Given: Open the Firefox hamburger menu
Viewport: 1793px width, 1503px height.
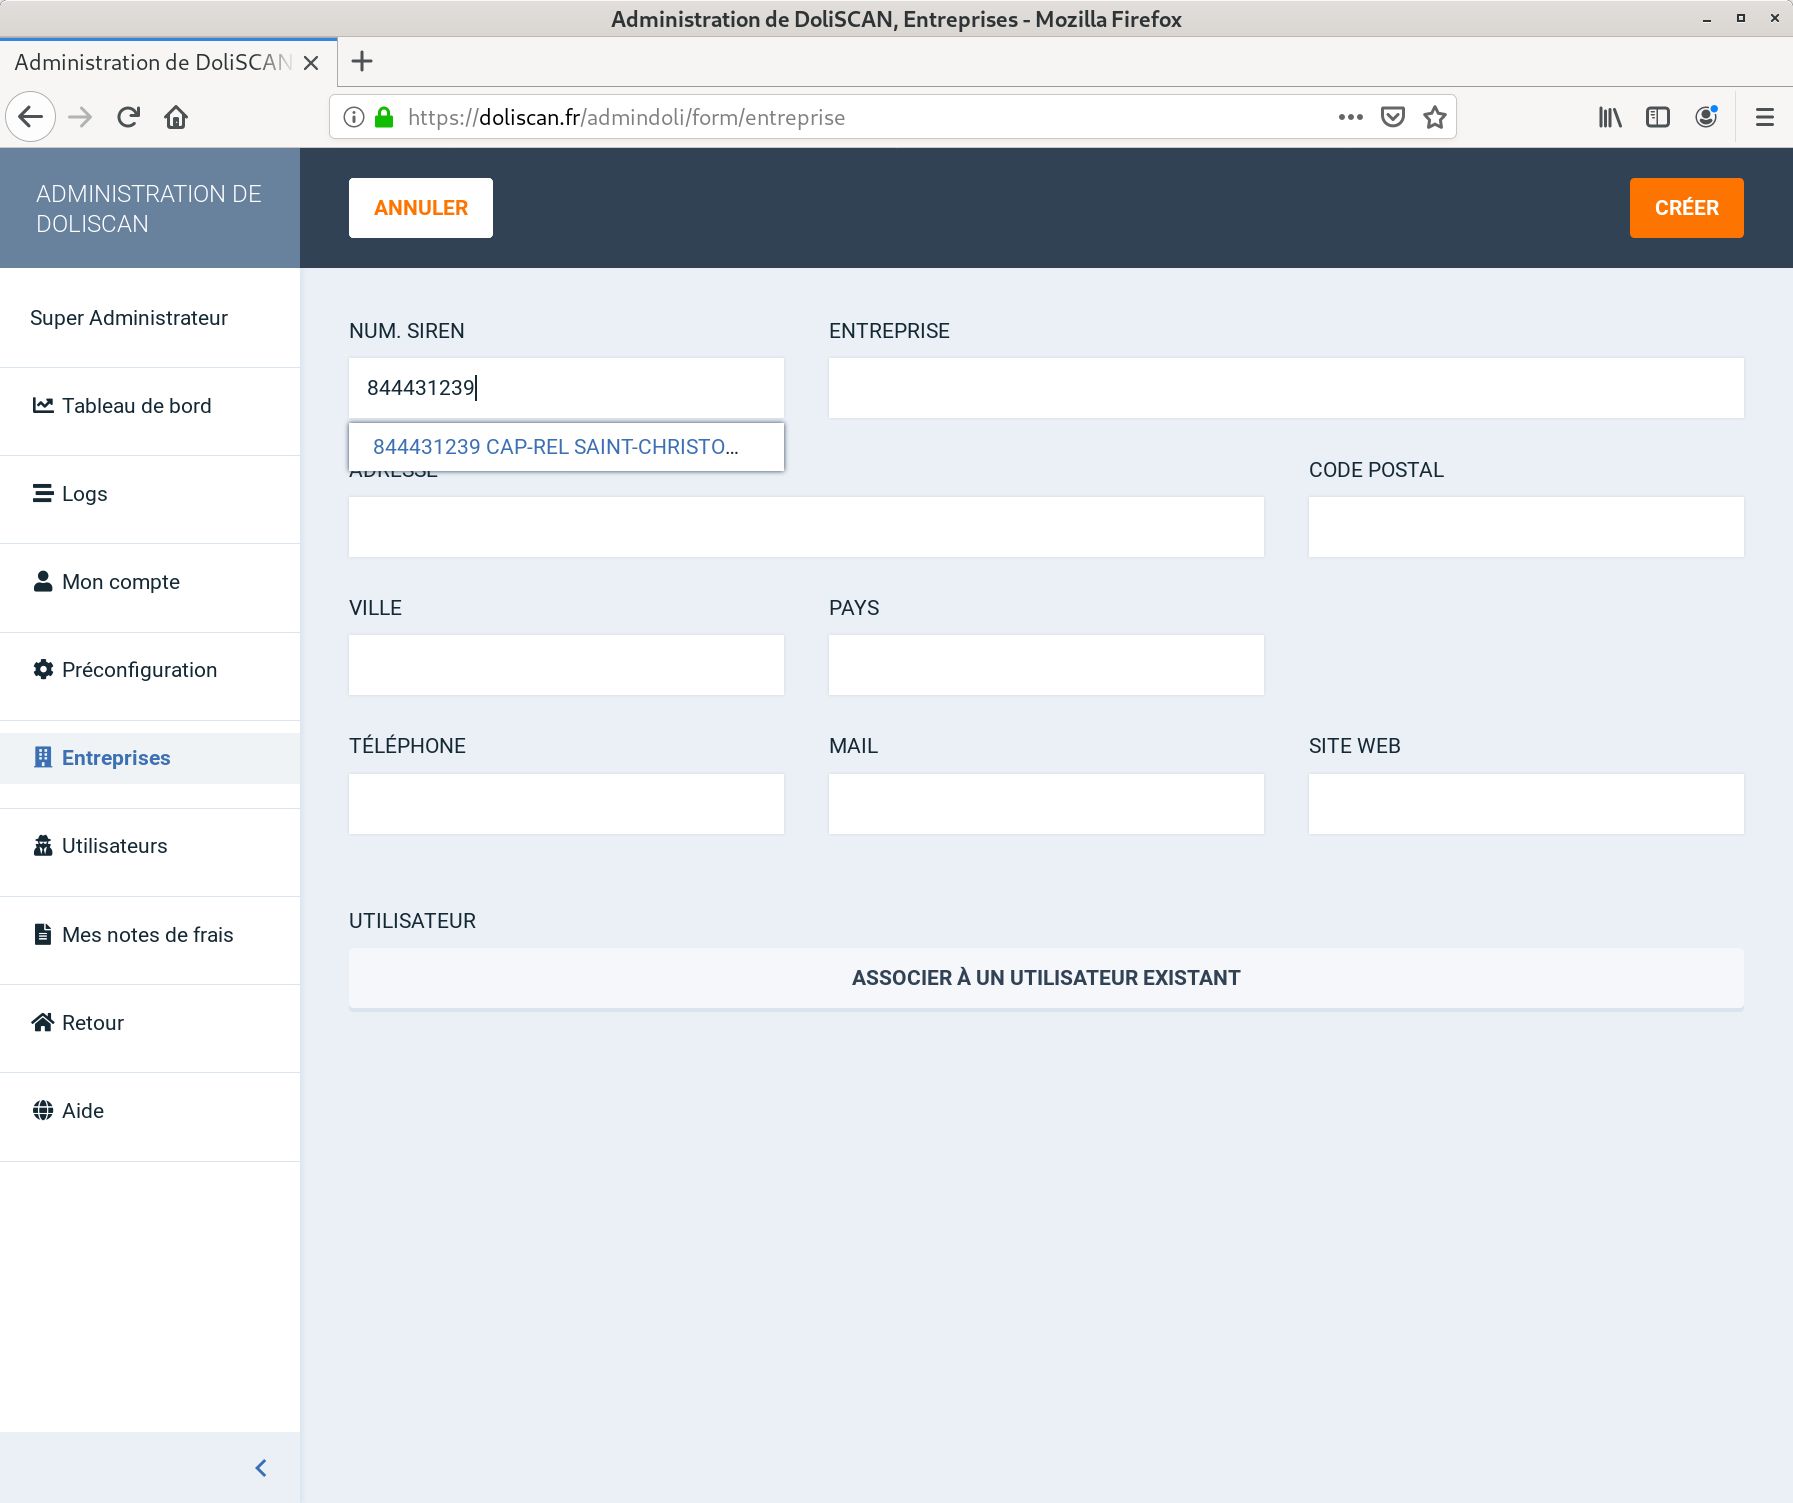Looking at the screenshot, I should pyautogui.click(x=1764, y=117).
